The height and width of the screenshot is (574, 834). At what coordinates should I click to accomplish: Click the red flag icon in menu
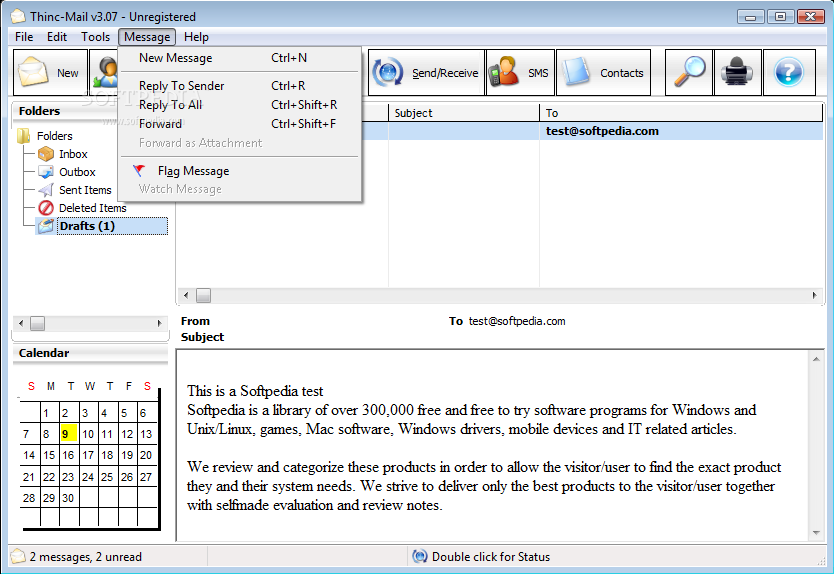139,171
